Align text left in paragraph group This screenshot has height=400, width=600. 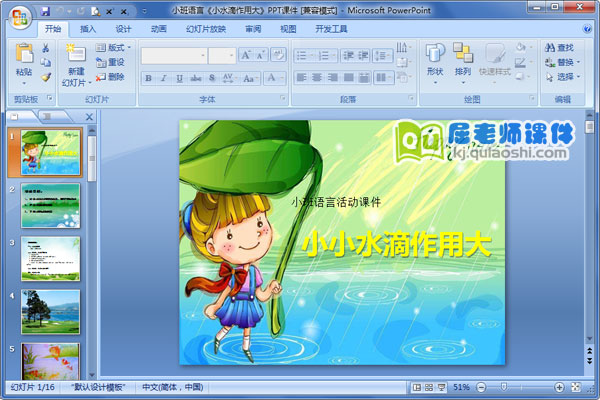[x=302, y=77]
